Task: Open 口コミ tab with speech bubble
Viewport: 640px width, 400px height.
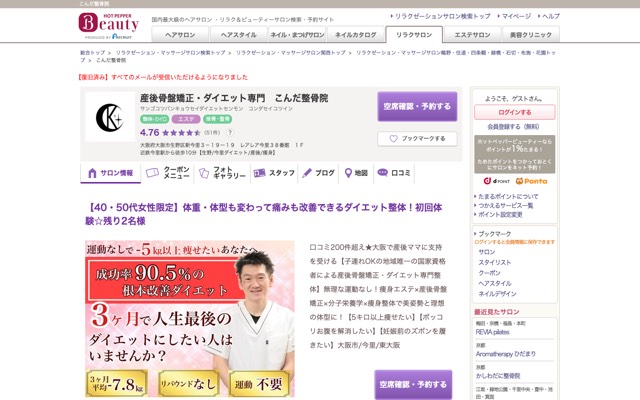Action: coord(394,173)
